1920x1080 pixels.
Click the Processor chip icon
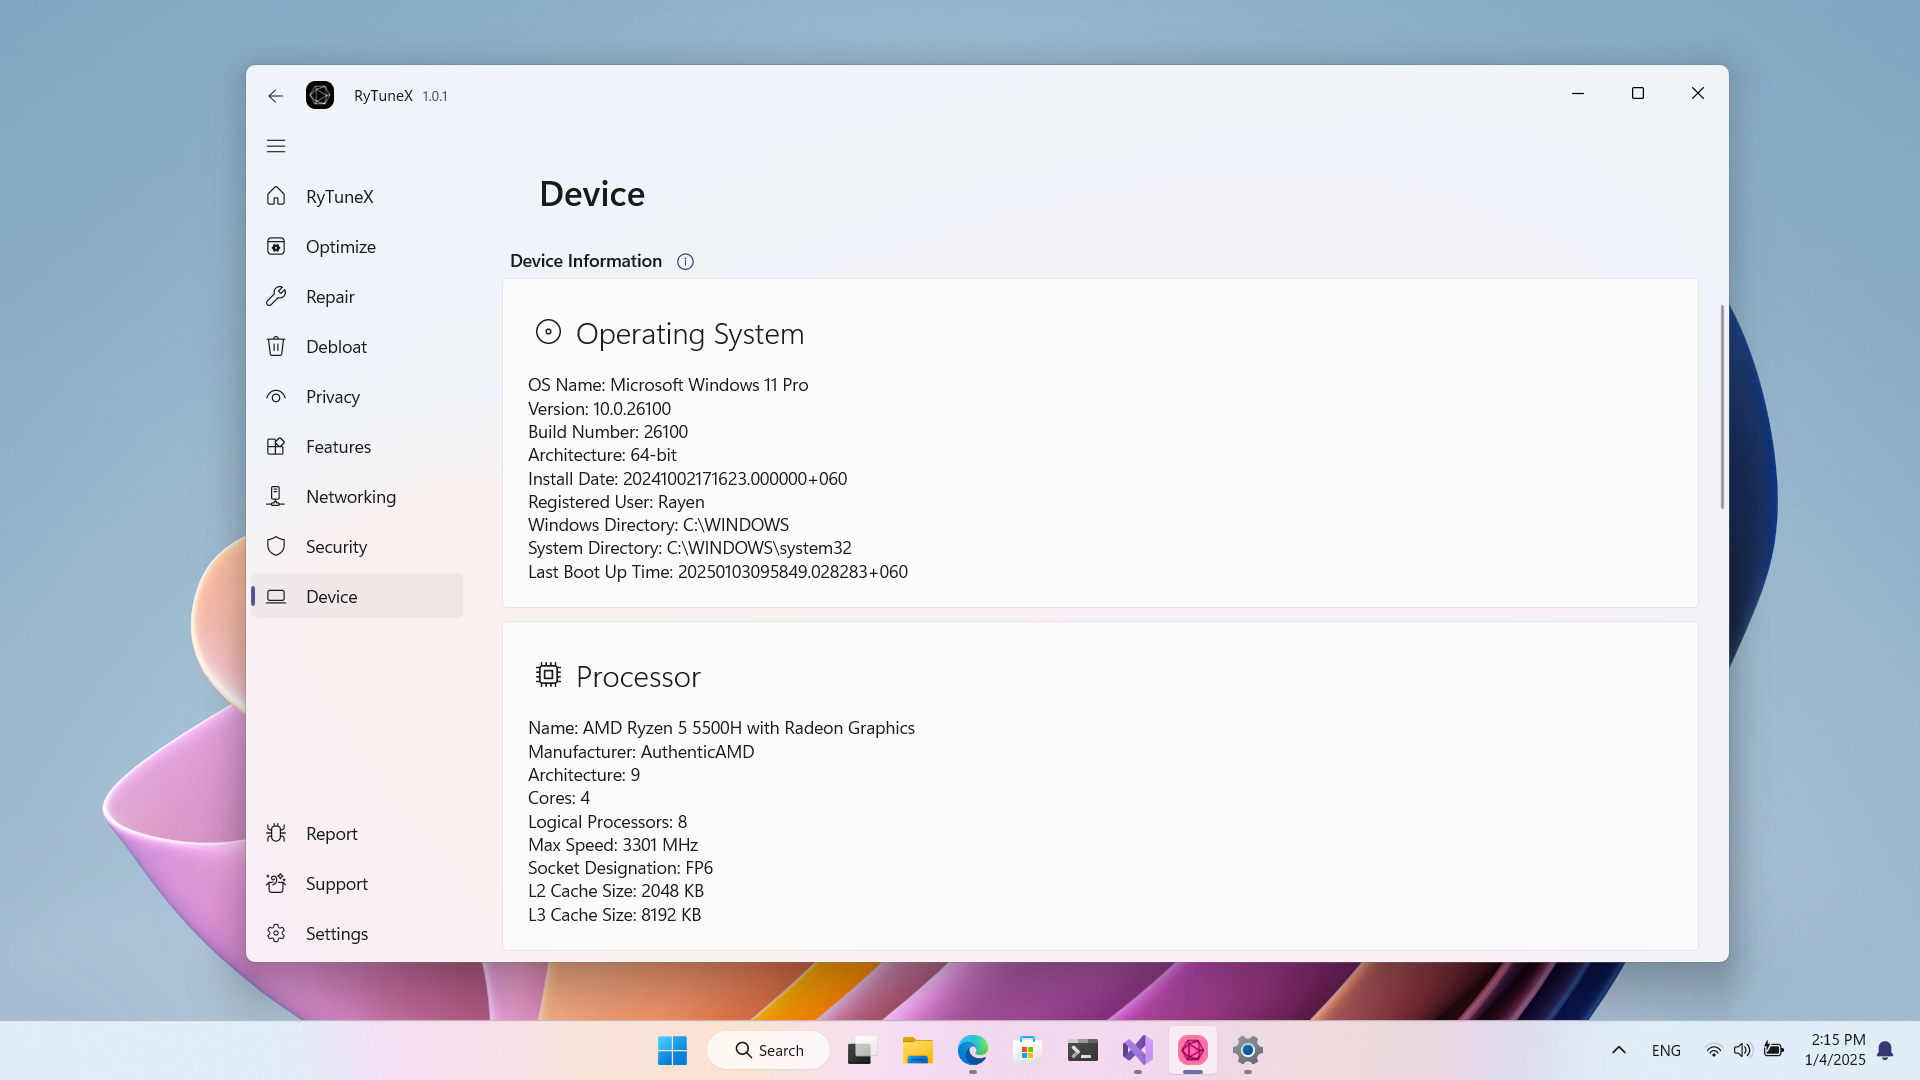point(548,675)
